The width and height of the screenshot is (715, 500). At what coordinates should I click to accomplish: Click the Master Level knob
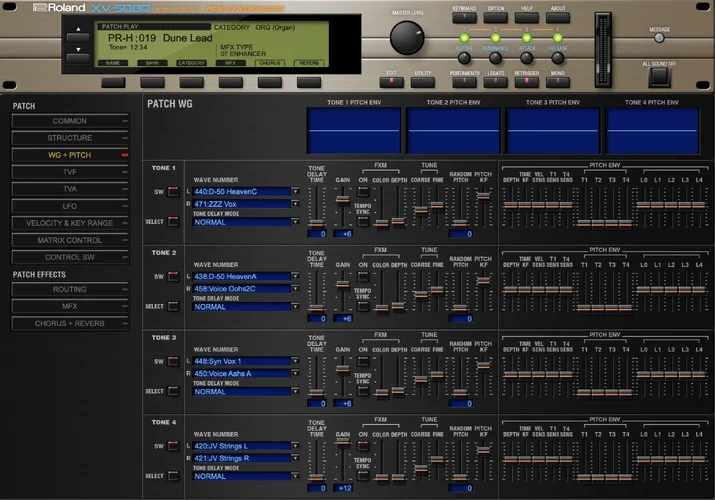click(406, 37)
